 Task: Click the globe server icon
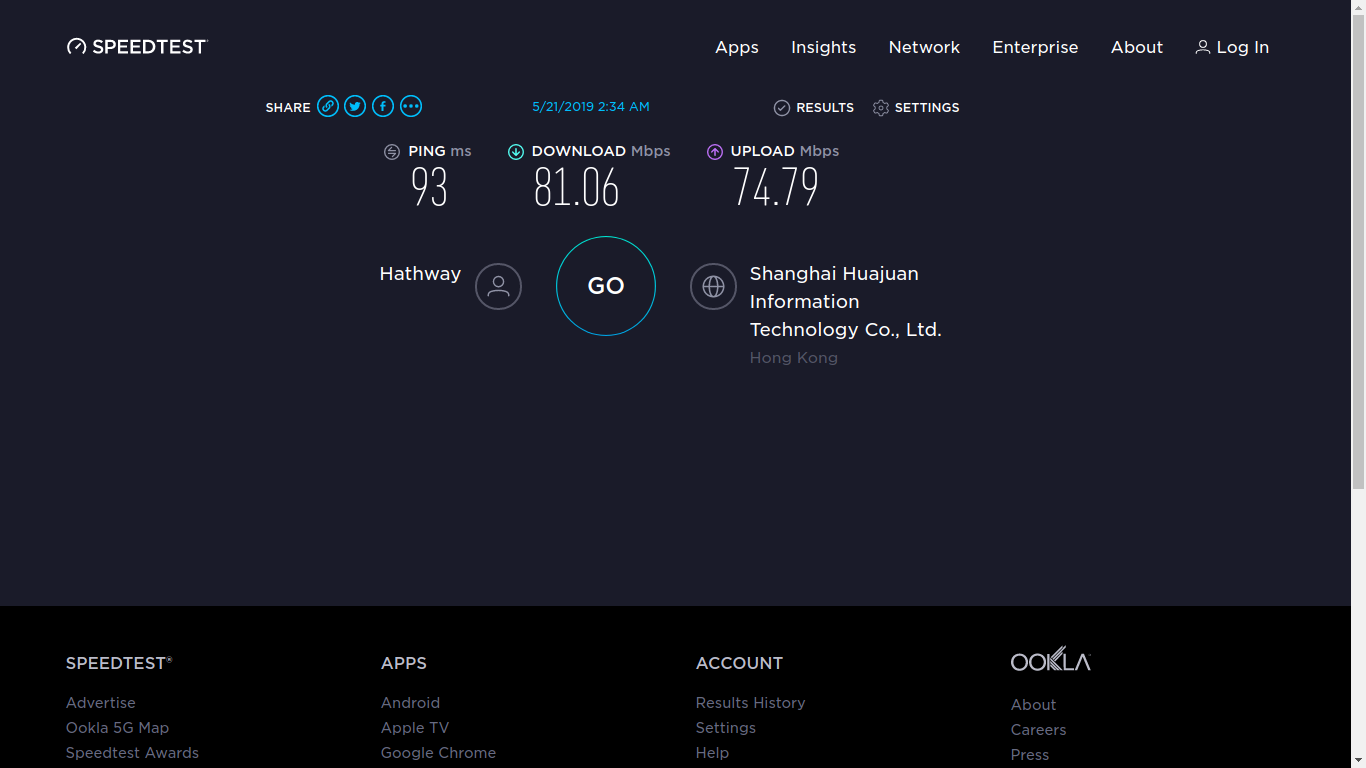(713, 286)
